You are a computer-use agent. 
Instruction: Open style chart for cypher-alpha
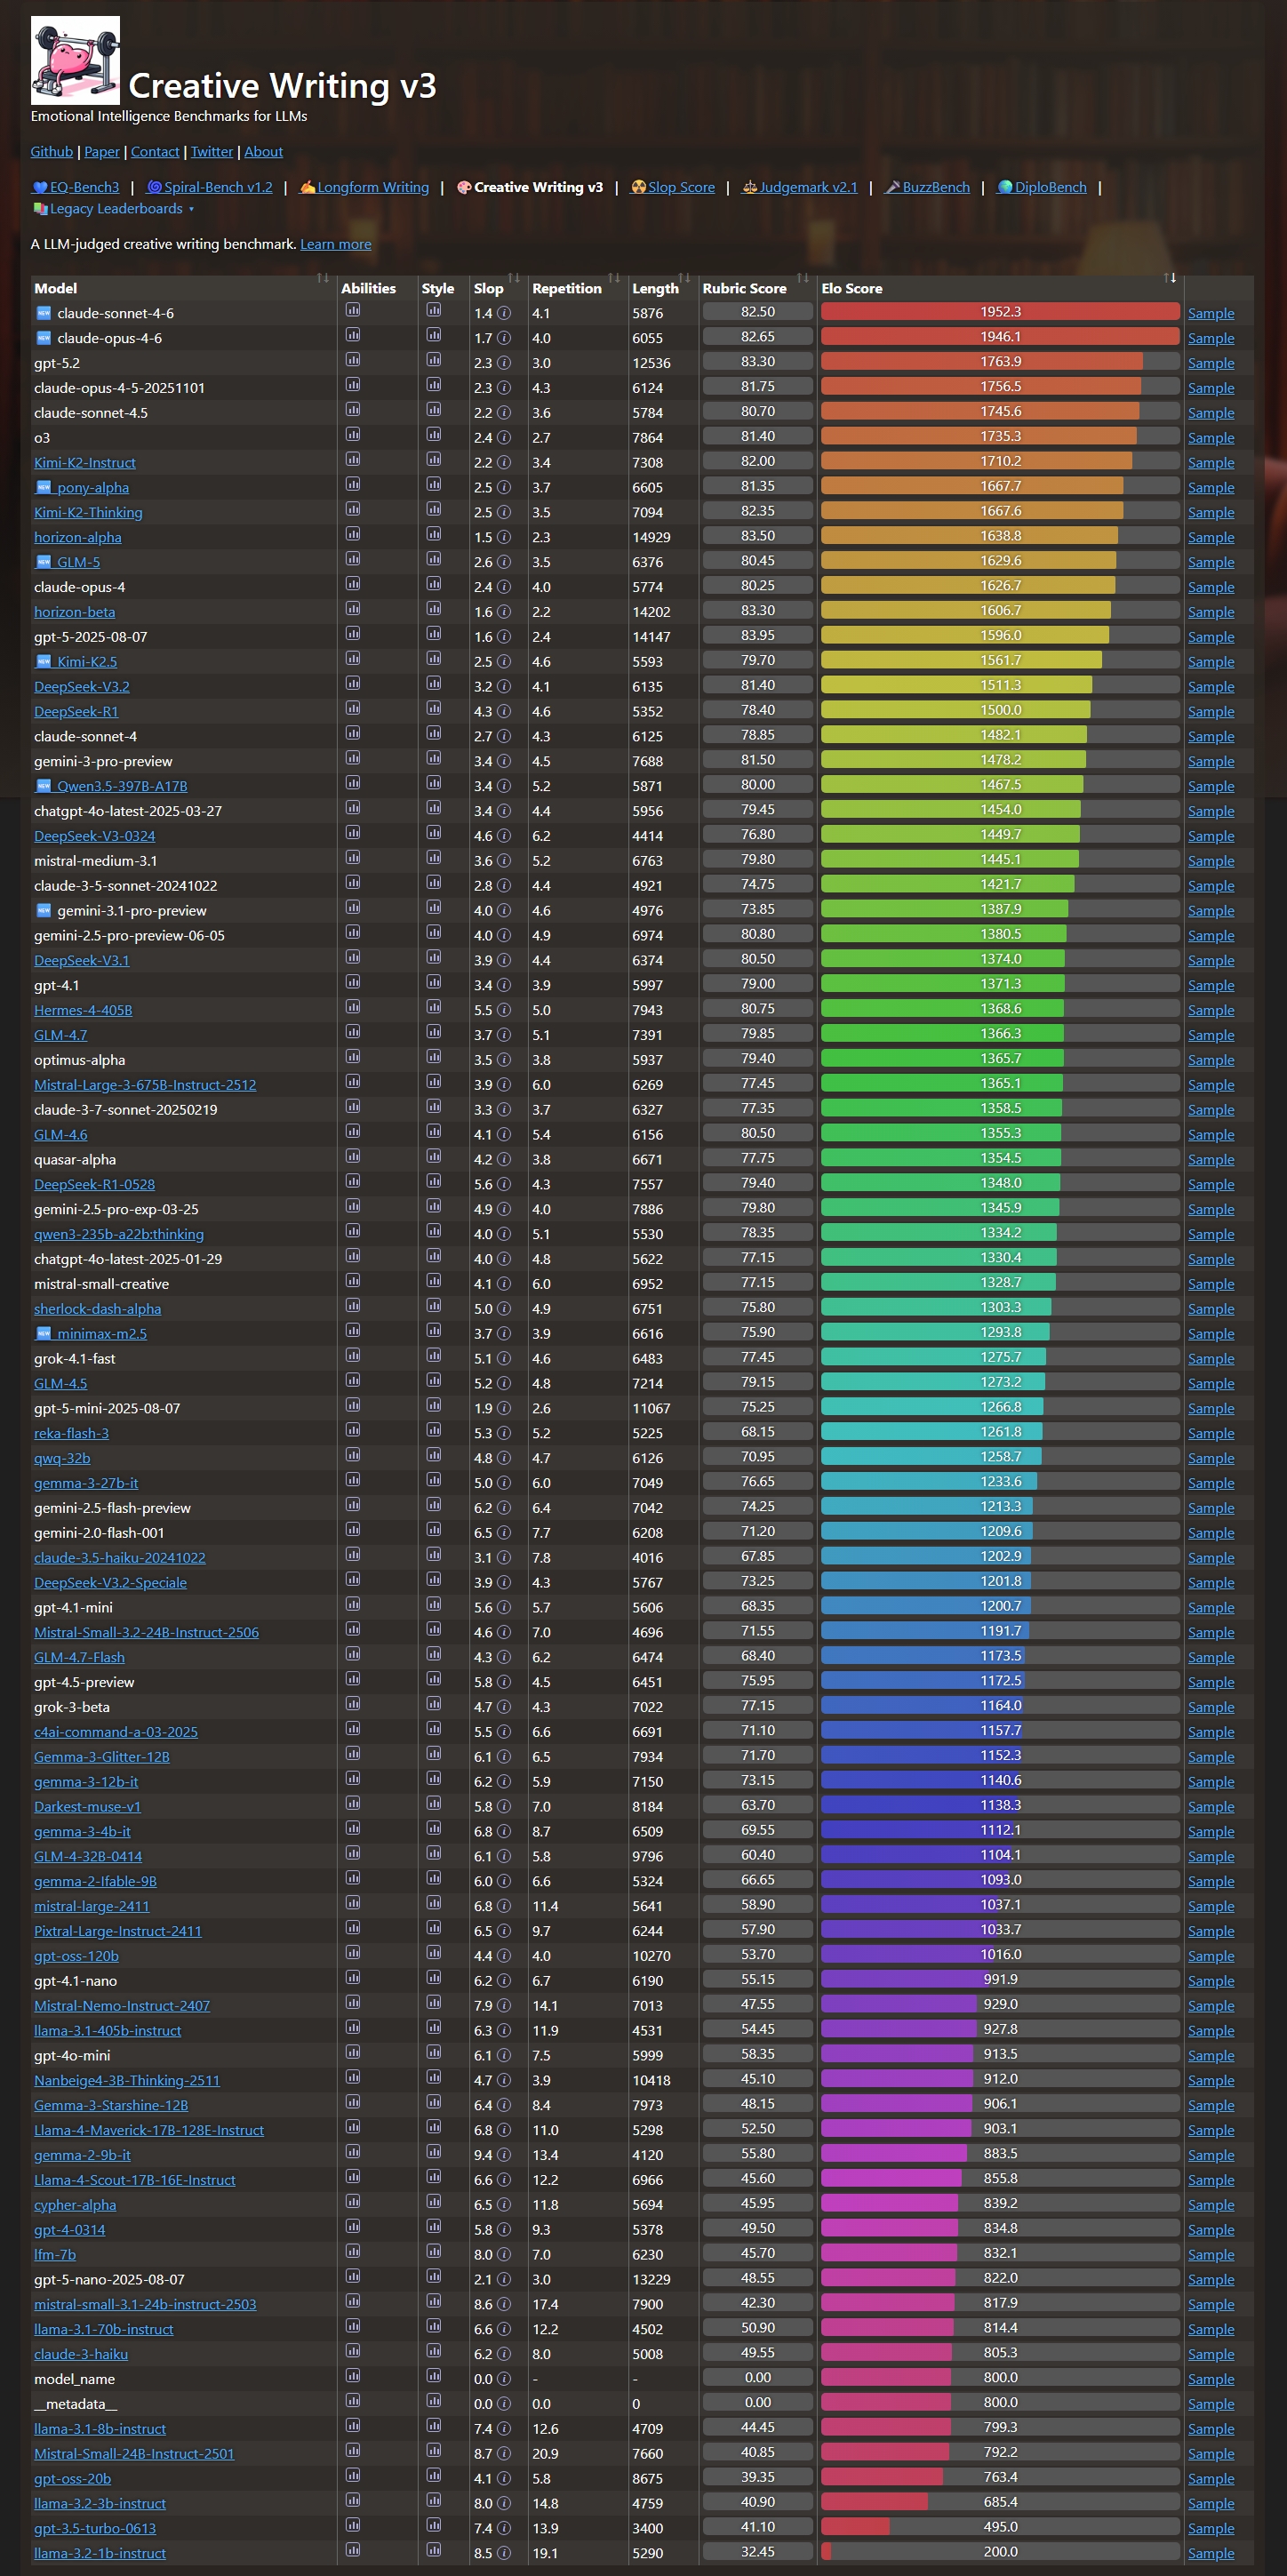pyautogui.click(x=434, y=2203)
